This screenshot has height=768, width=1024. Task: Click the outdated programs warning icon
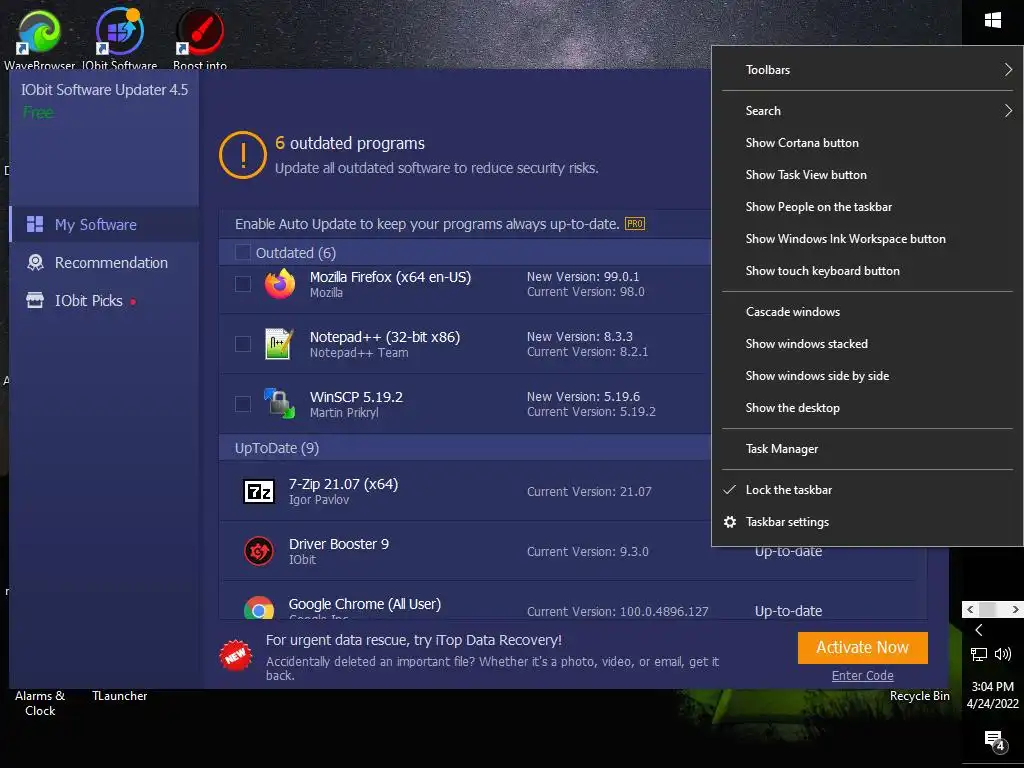[x=243, y=155]
